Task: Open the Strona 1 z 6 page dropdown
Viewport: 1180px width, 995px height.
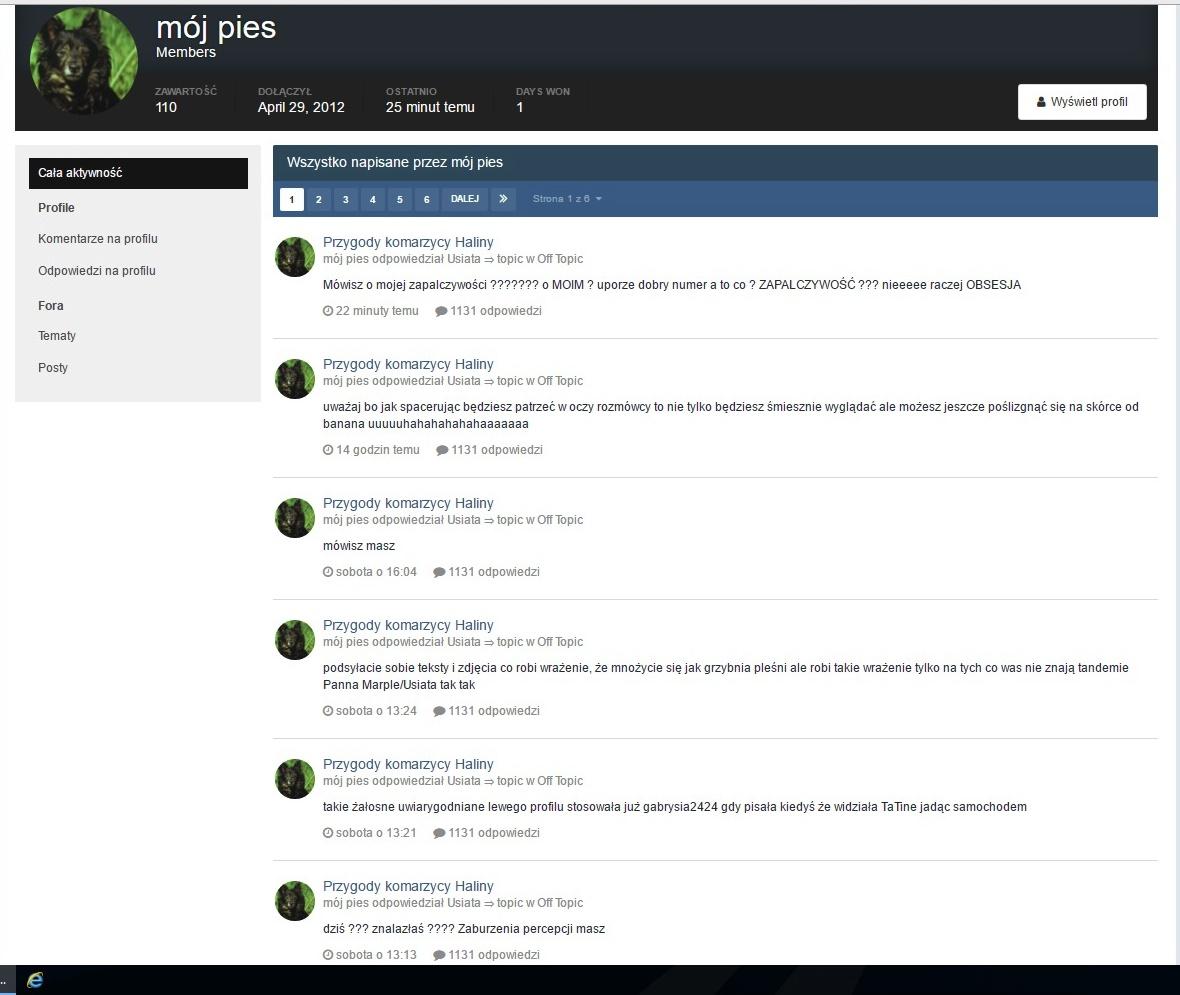Action: click(x=567, y=199)
